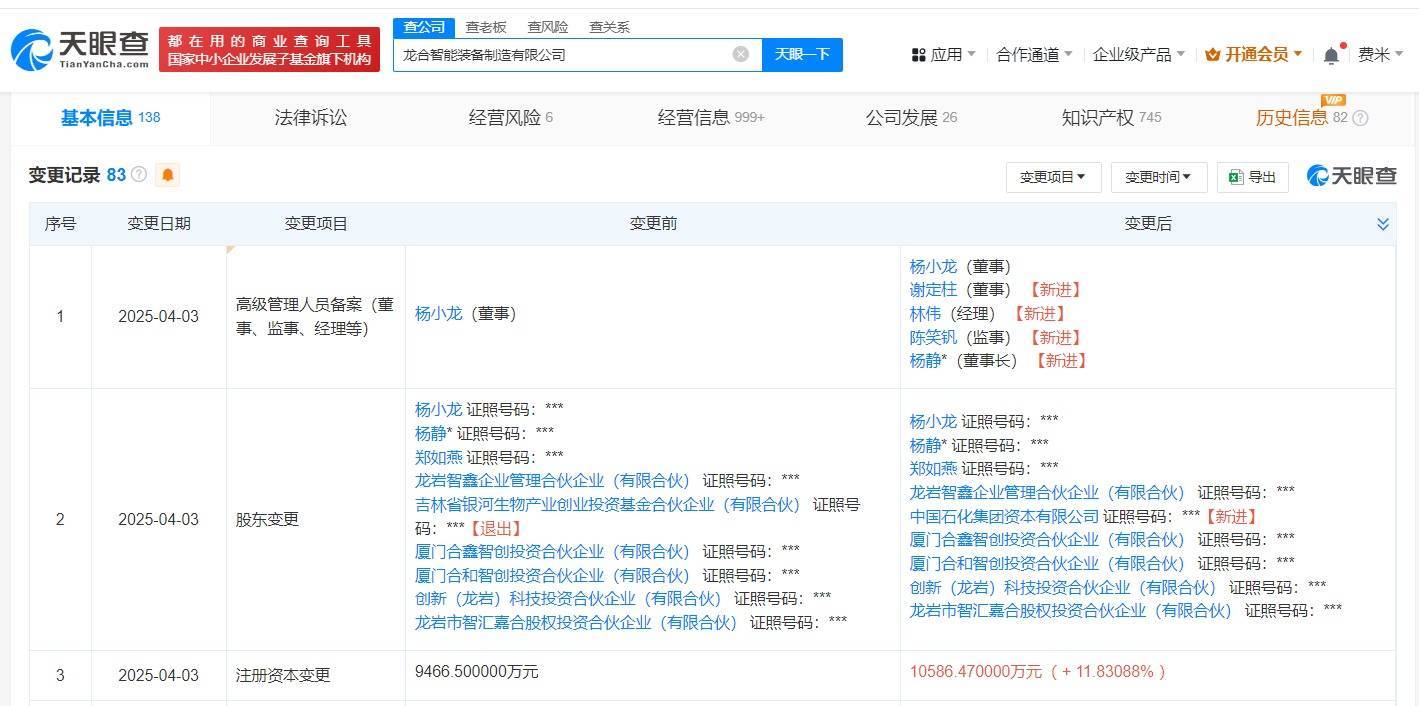
Task: Open the 费米 user account menu
Action: click(x=1380, y=54)
